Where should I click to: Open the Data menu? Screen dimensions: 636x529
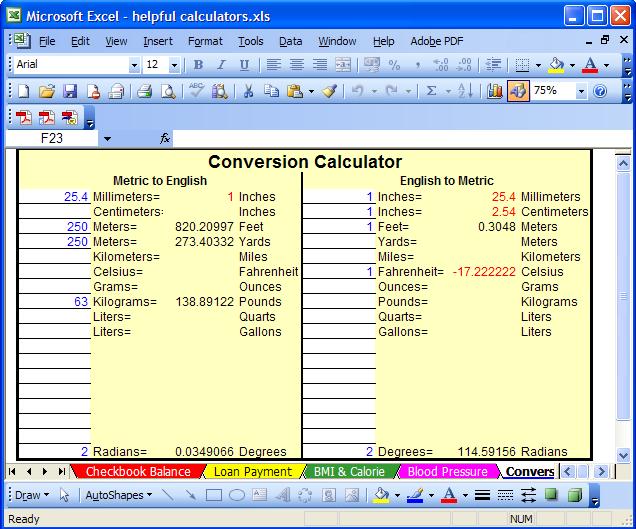pyautogui.click(x=290, y=41)
